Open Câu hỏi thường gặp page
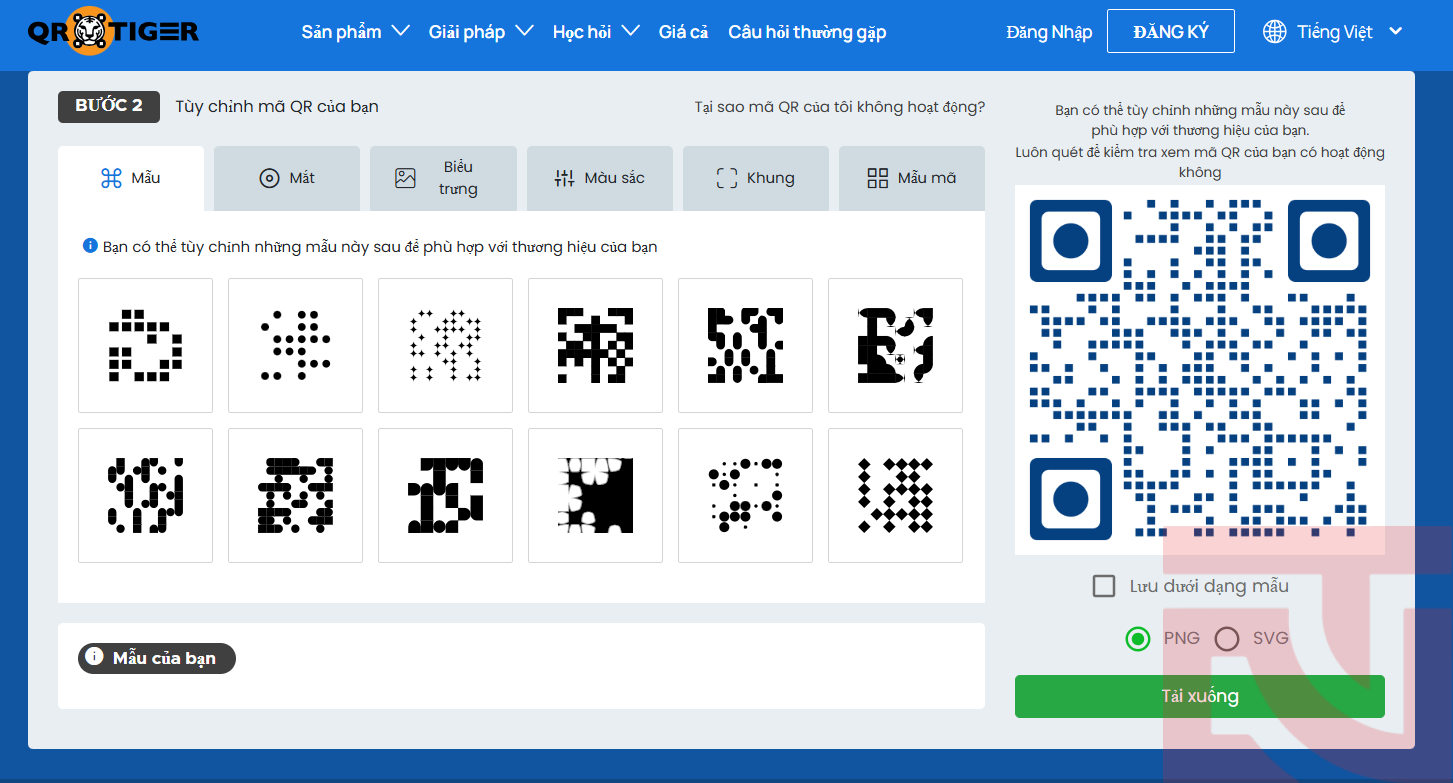The image size is (1453, 783). [807, 32]
